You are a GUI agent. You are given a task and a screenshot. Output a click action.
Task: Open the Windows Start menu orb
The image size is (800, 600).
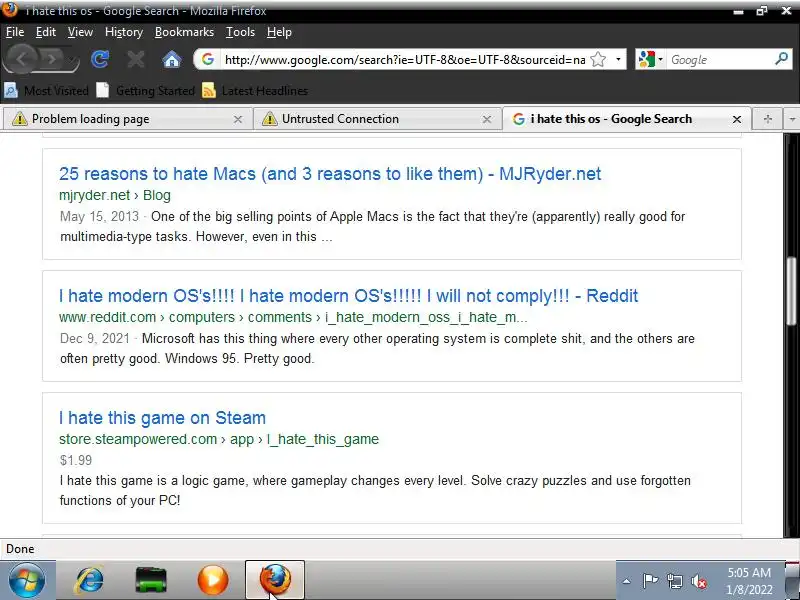27,580
